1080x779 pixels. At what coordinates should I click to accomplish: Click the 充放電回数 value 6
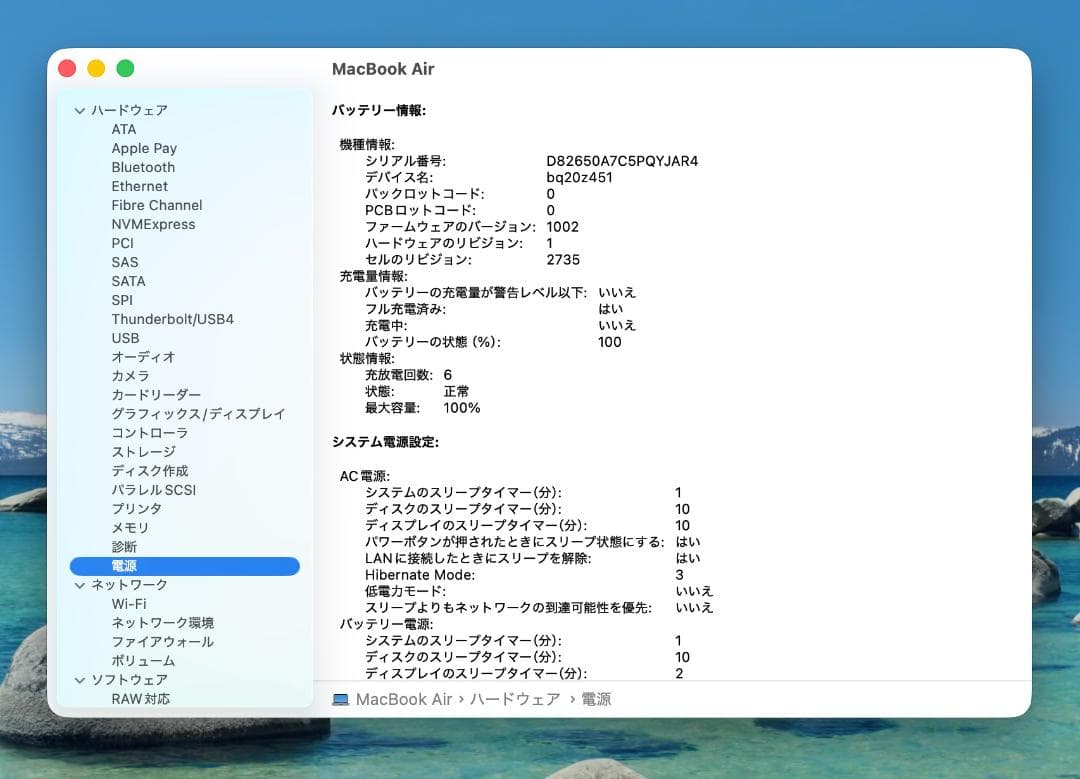click(448, 375)
